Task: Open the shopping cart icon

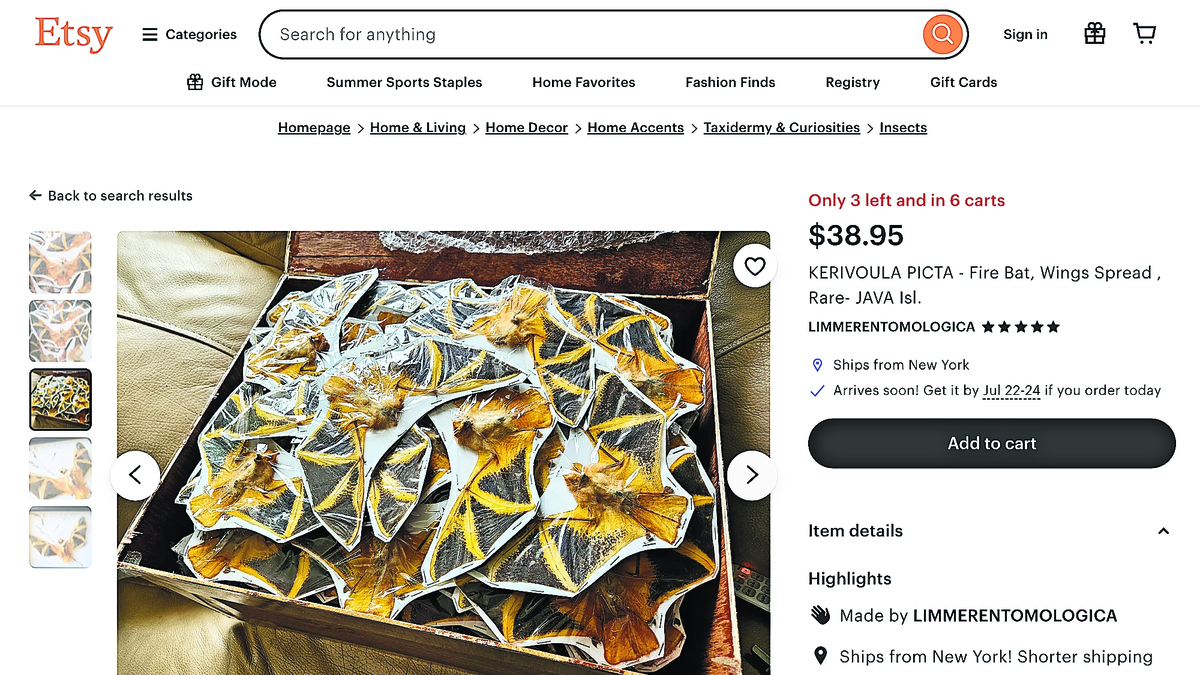Action: pos(1144,34)
